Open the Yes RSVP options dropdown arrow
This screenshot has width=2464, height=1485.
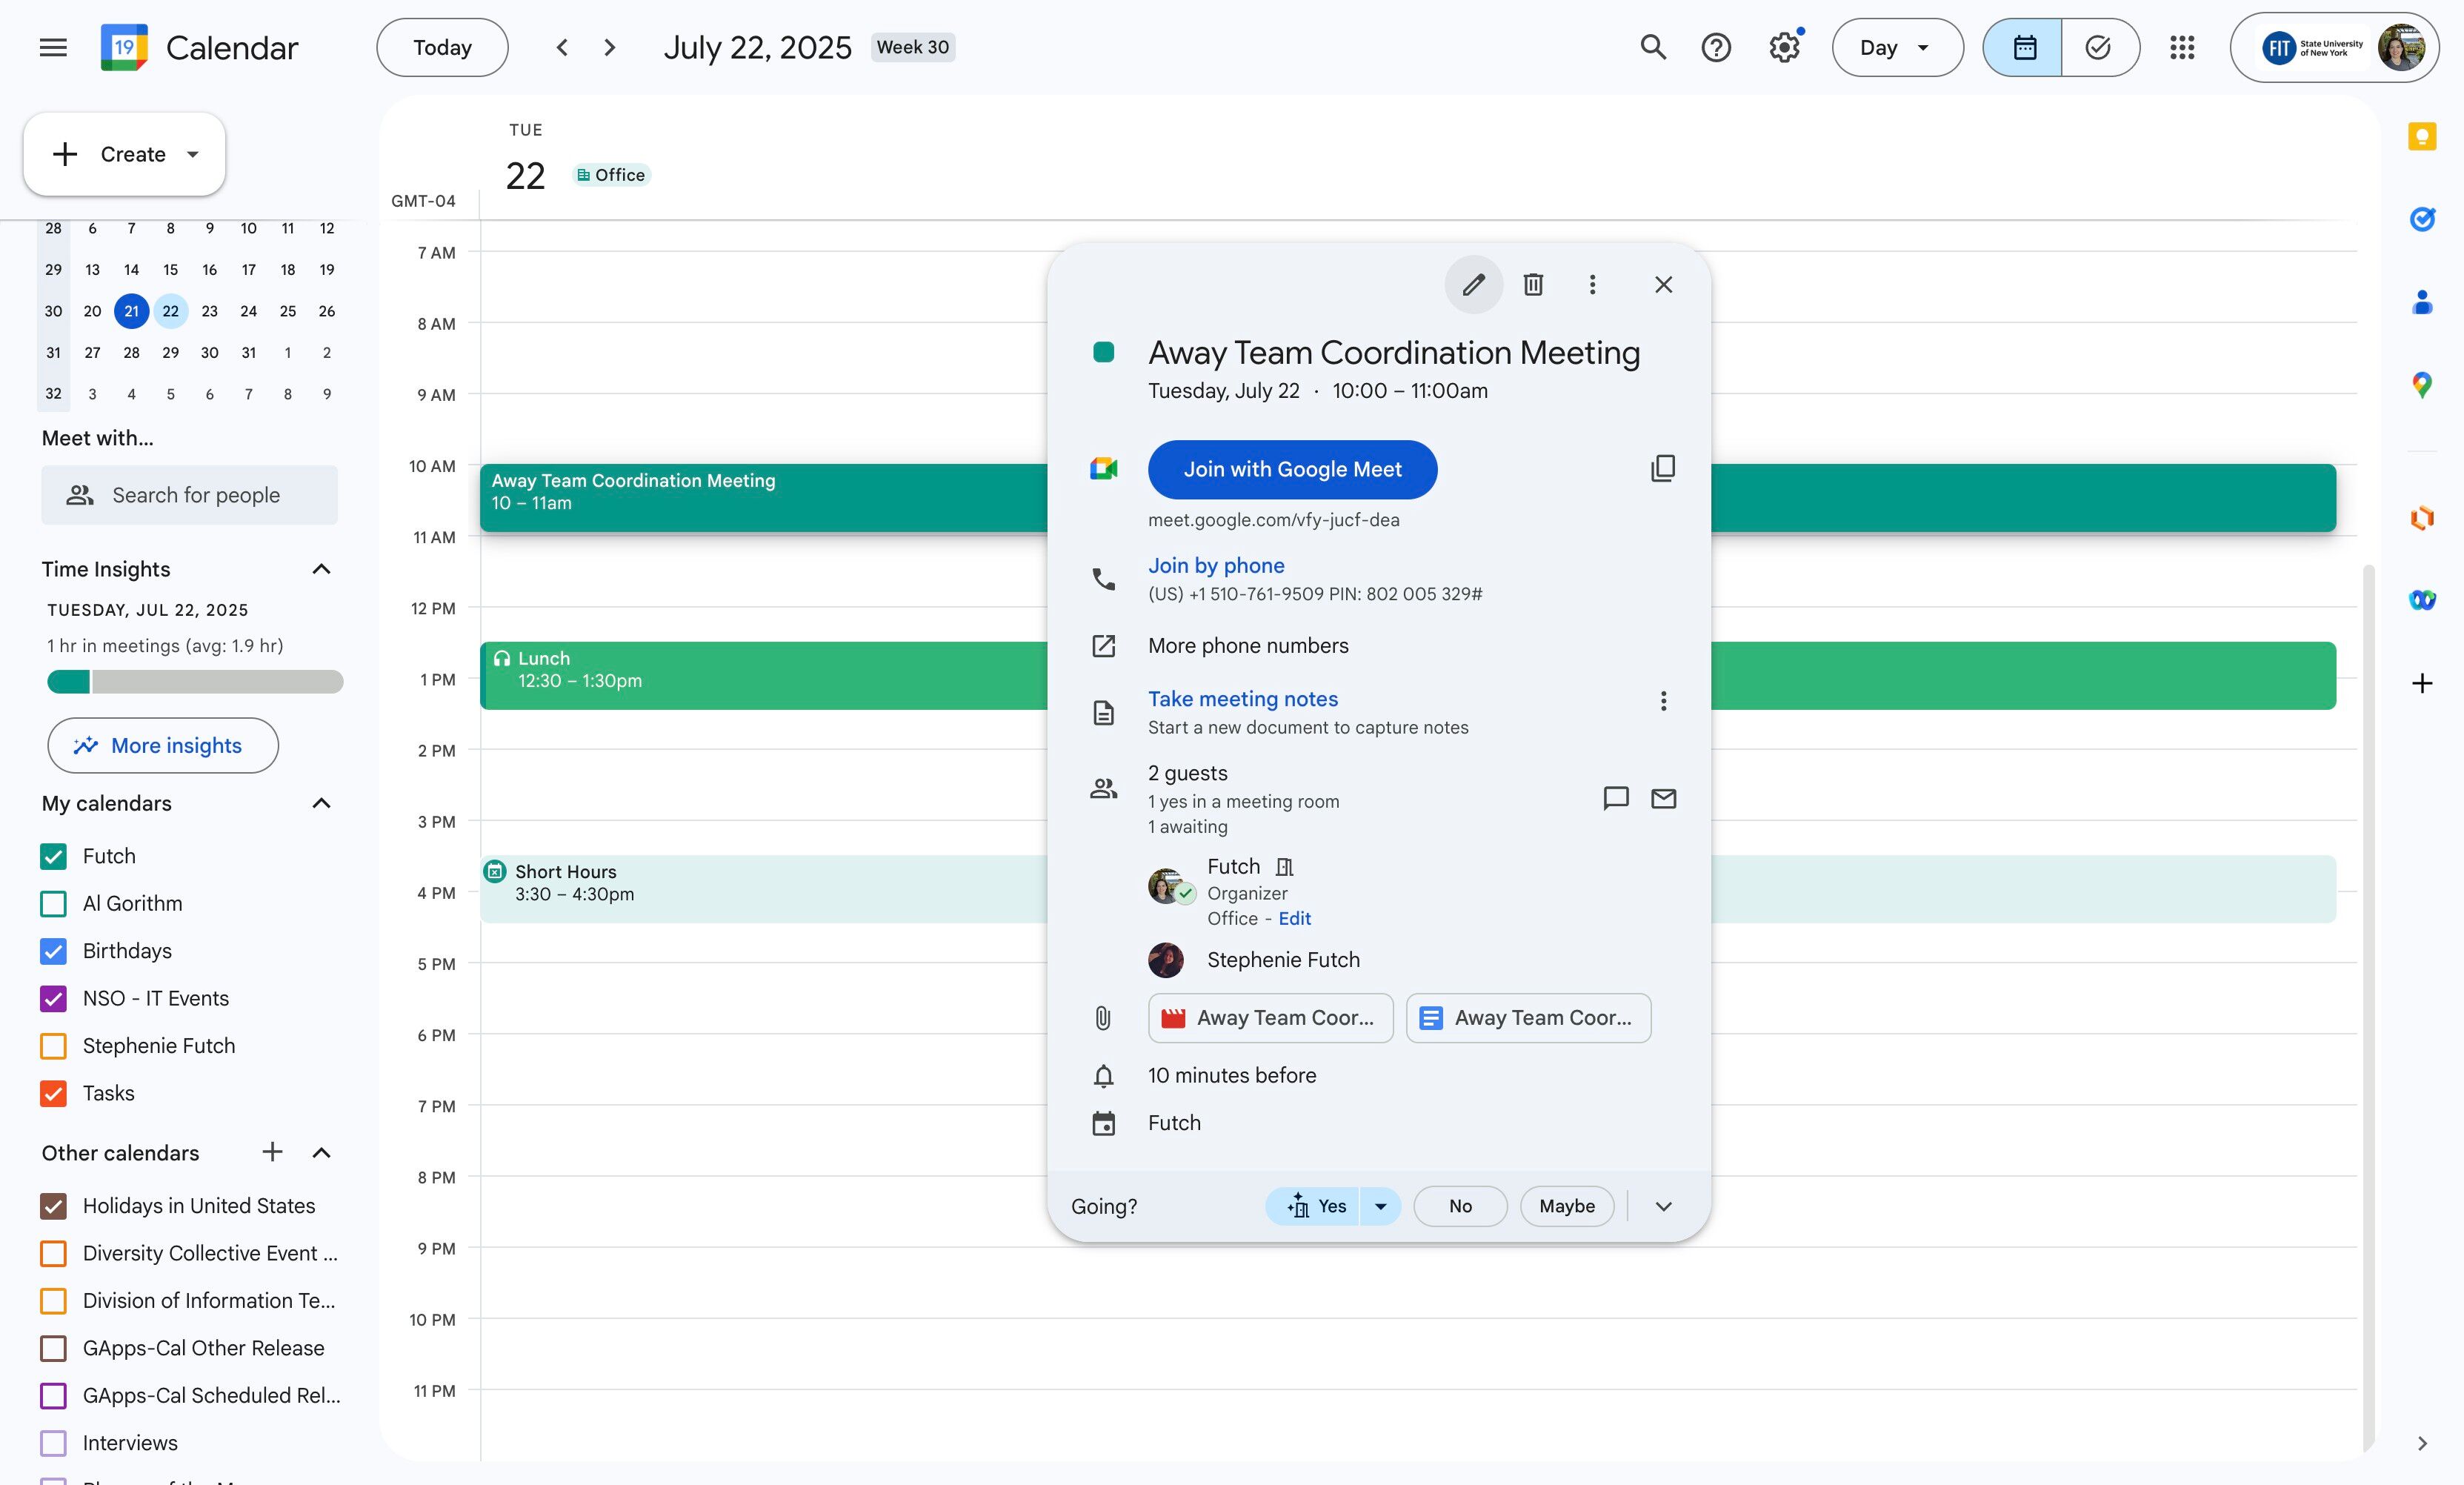1380,1206
